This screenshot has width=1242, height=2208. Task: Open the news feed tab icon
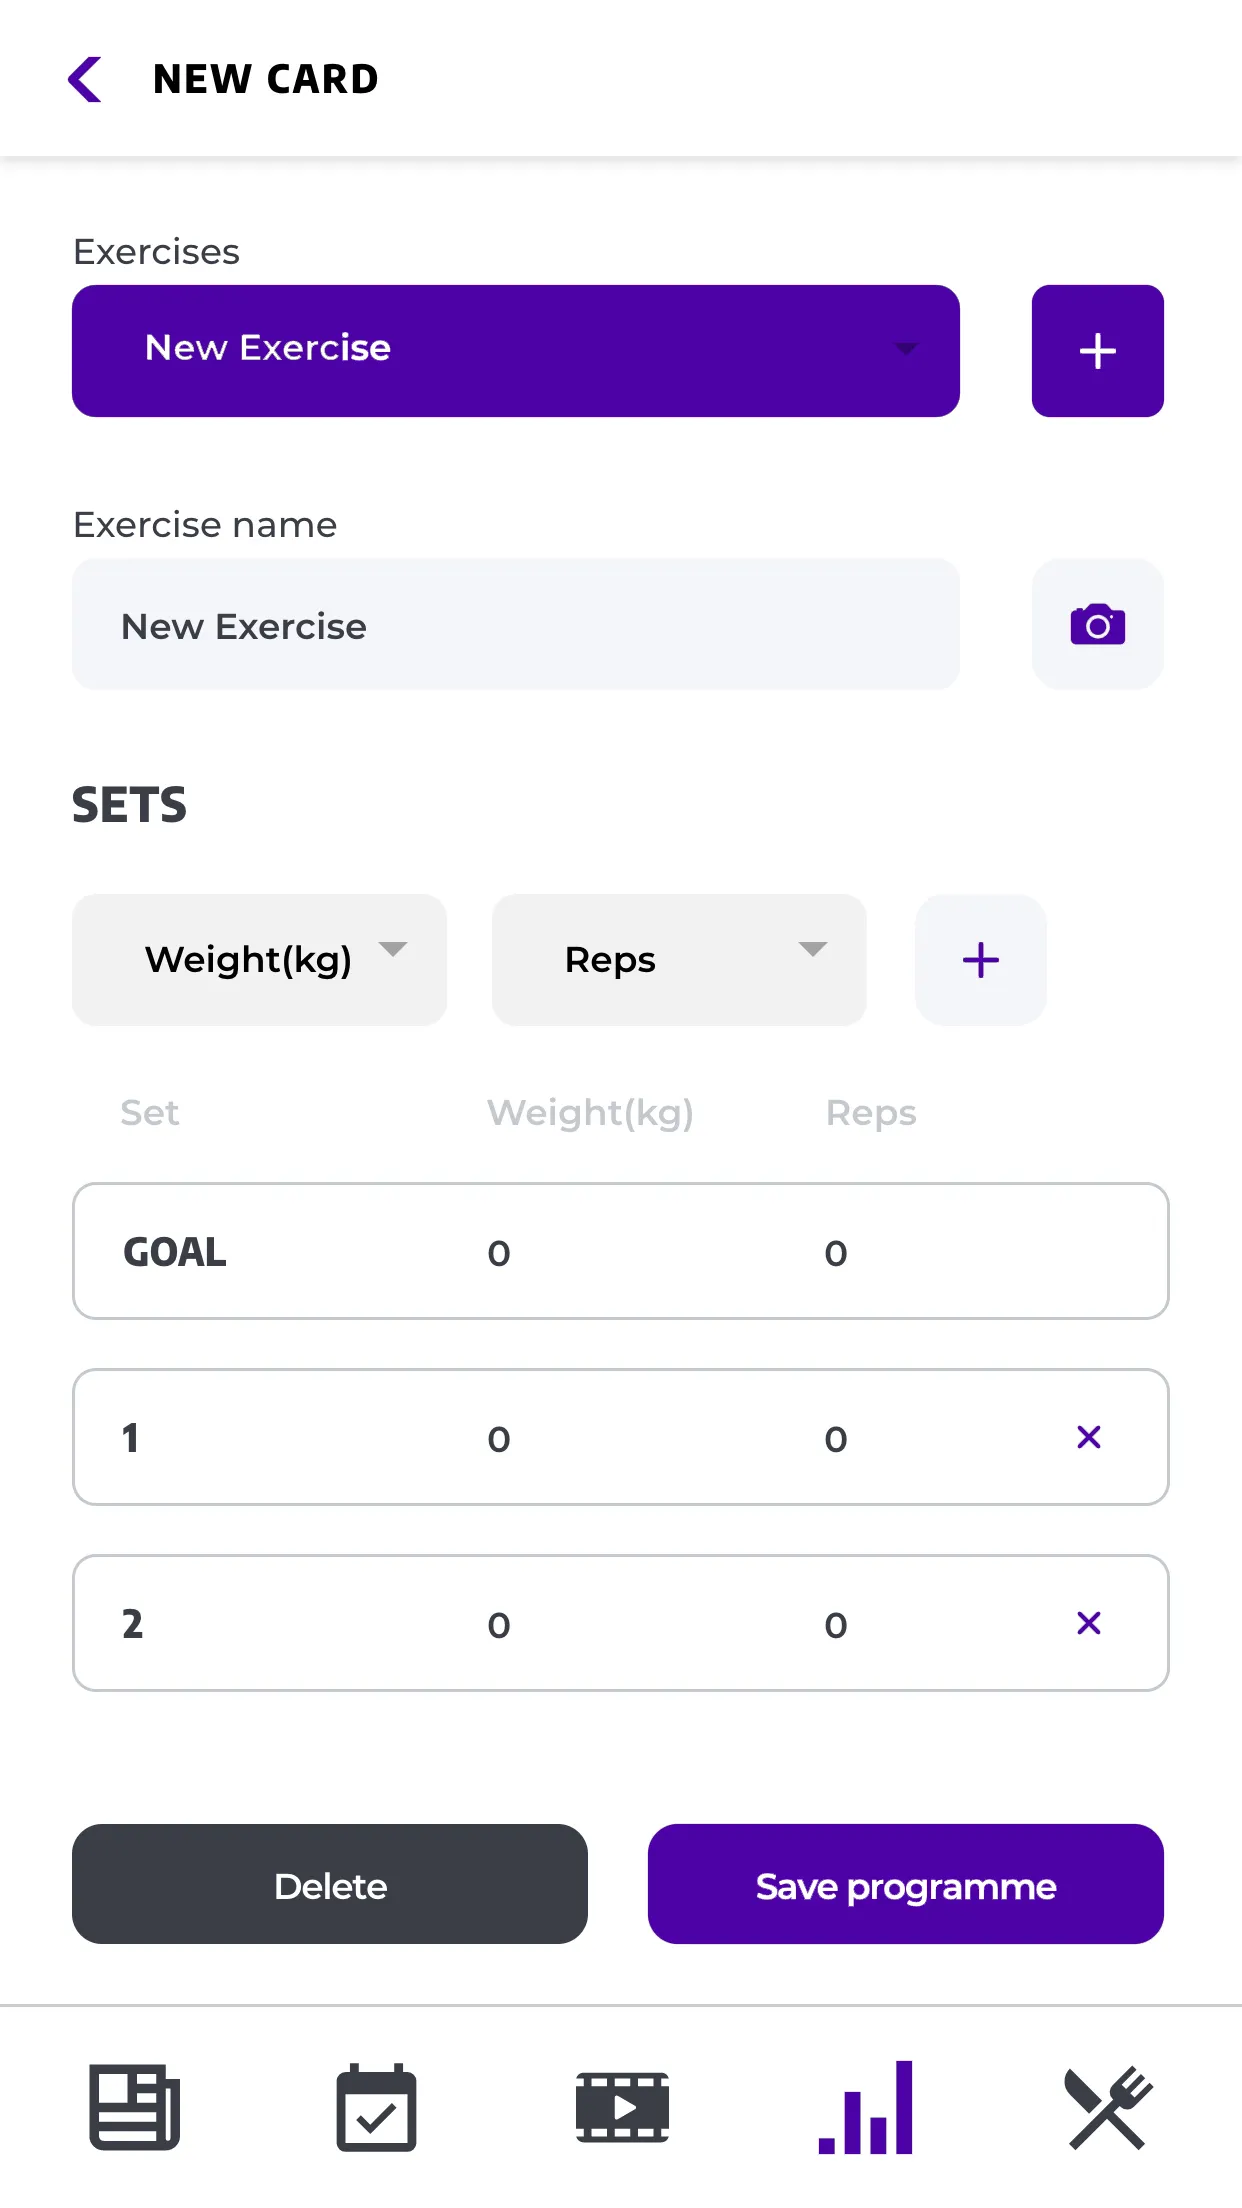tap(134, 2107)
